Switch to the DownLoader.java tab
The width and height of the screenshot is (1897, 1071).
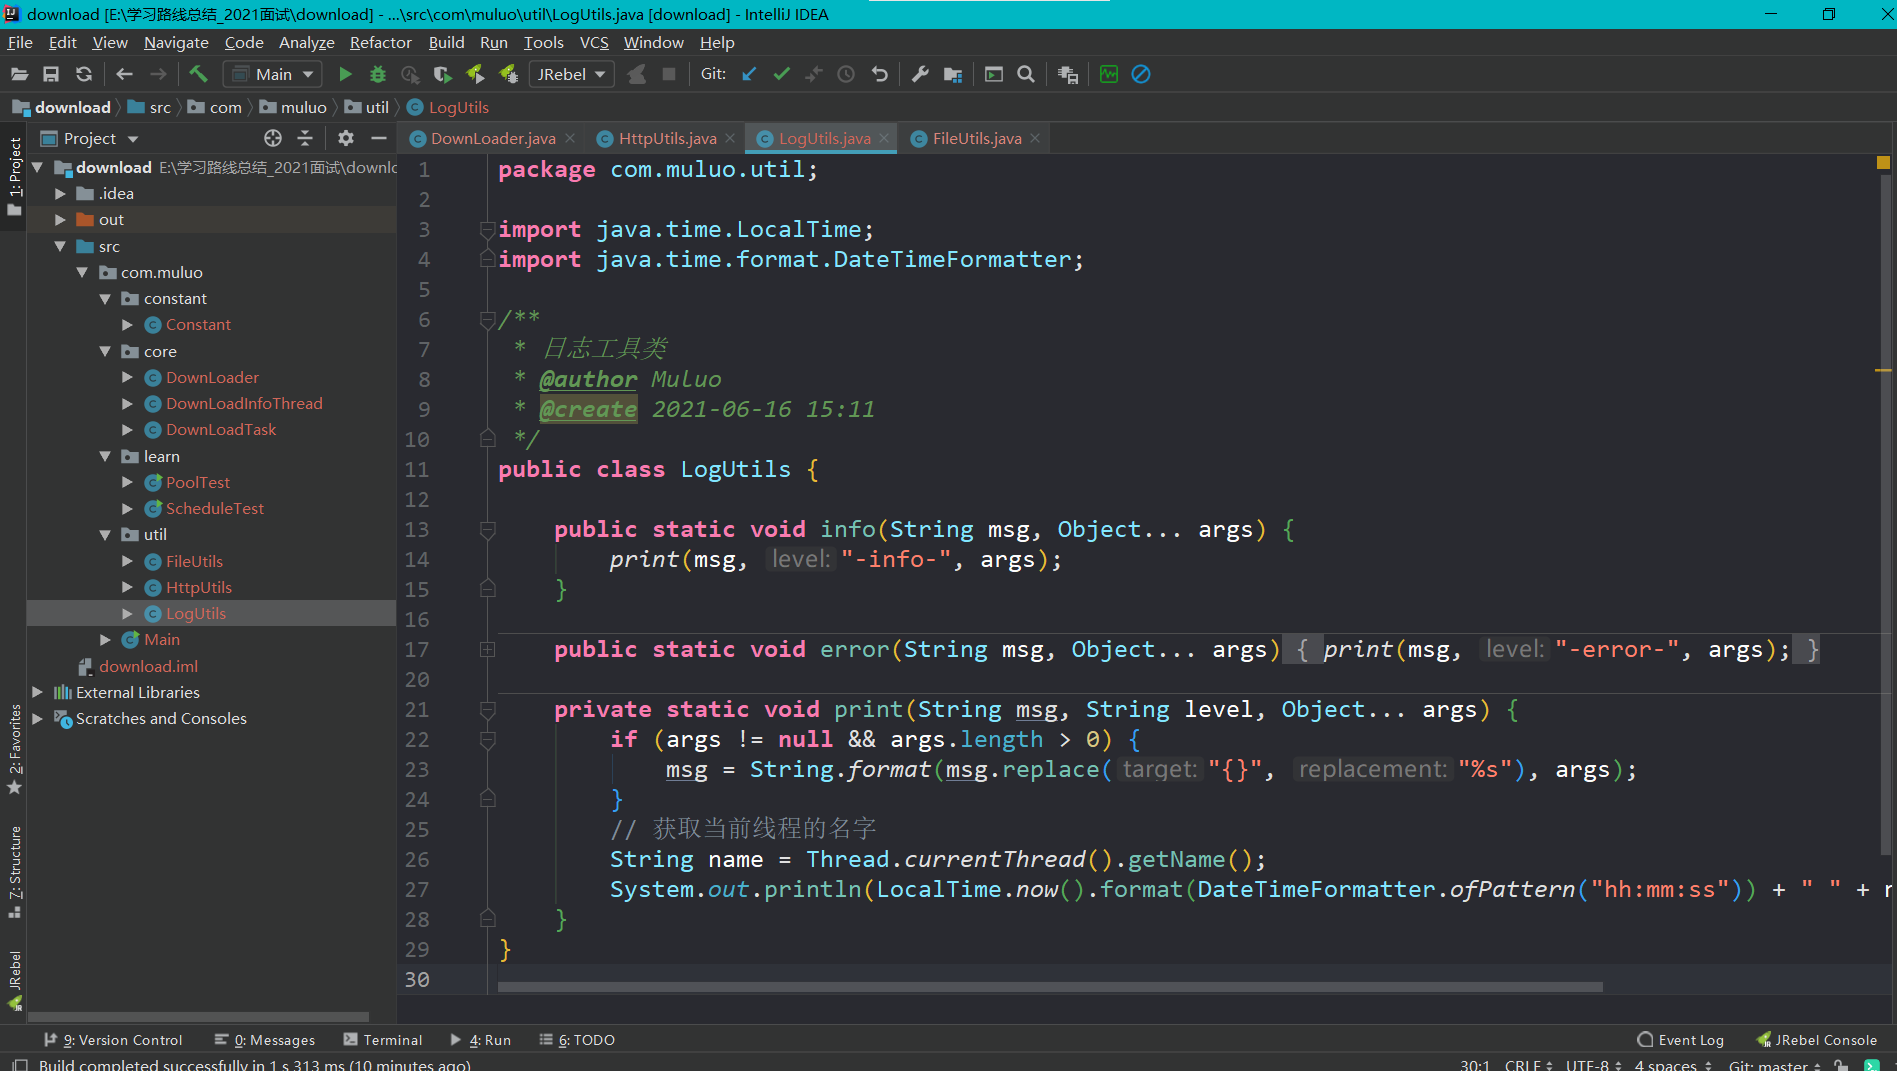(493, 138)
